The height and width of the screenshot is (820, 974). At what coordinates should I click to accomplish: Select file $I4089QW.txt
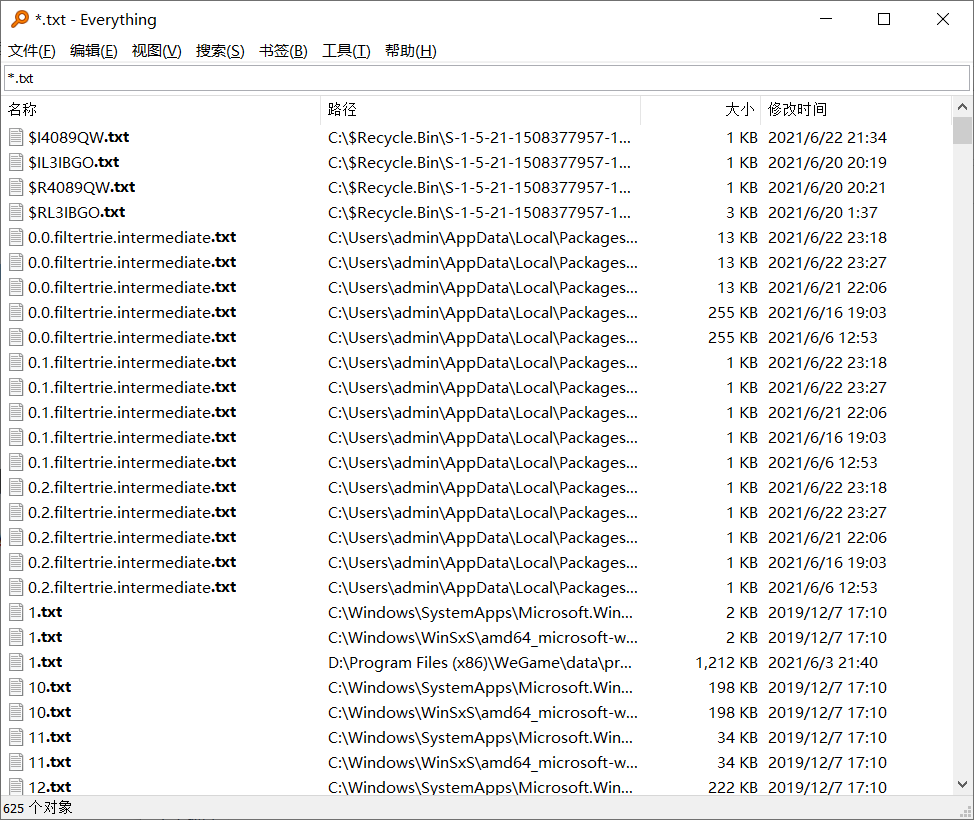pyautogui.click(x=79, y=137)
